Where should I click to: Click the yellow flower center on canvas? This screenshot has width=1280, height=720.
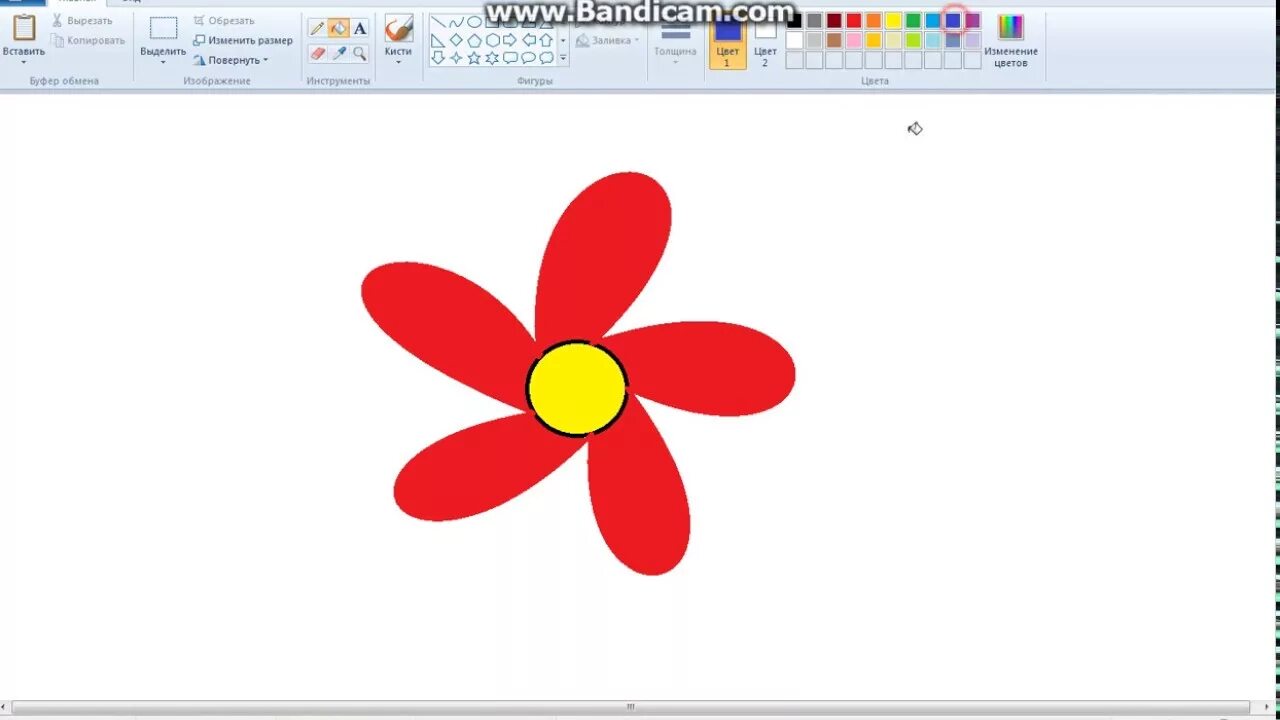point(577,388)
